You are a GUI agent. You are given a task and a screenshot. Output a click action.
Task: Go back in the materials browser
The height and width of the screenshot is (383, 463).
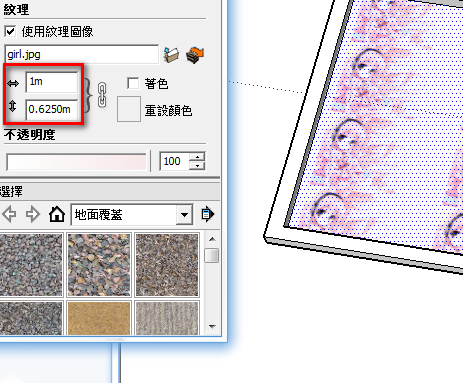coord(9,214)
